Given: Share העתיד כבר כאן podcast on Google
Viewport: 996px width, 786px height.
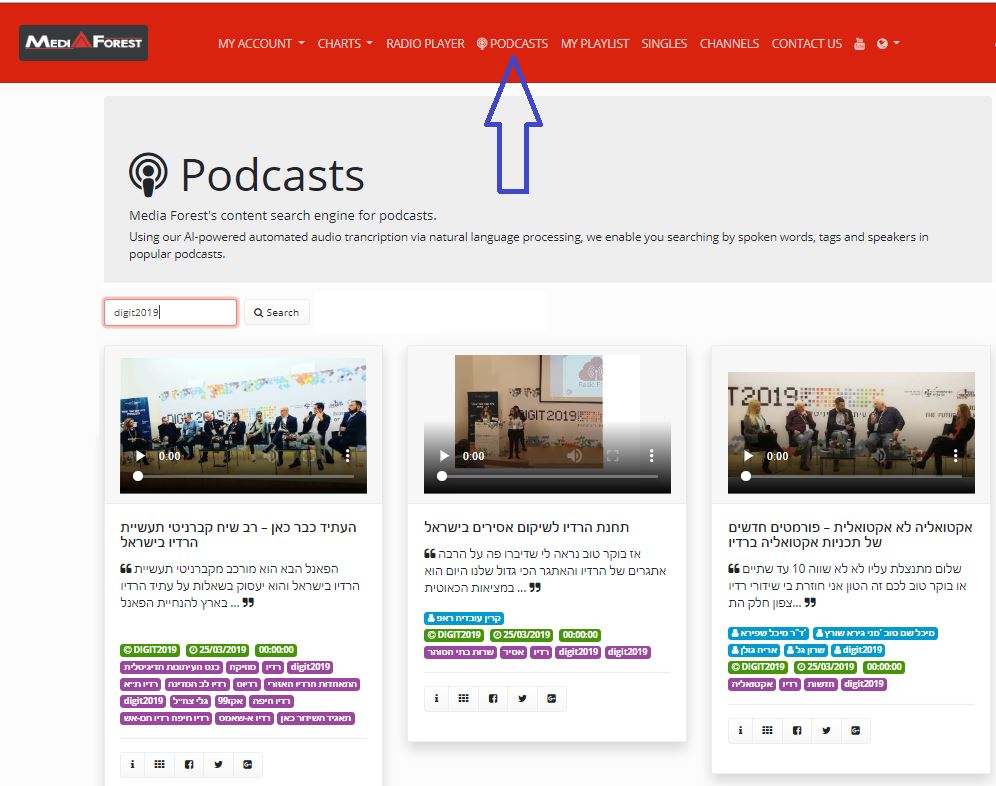Looking at the screenshot, I should 247,764.
